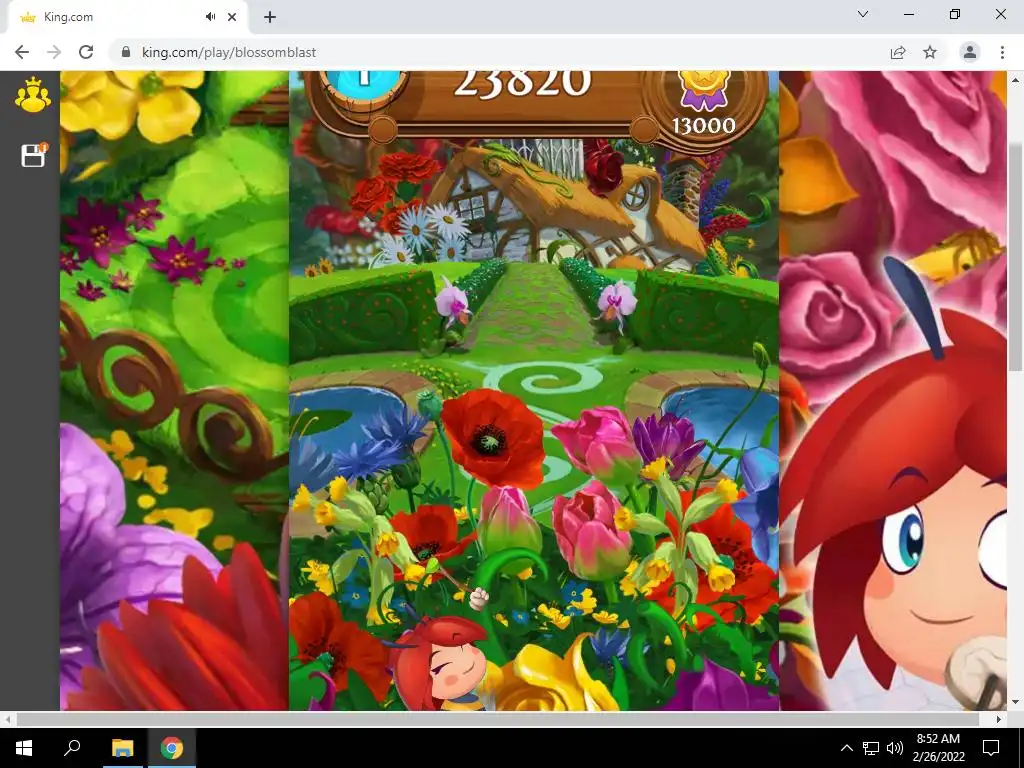This screenshot has height=768, width=1024.
Task: Click the vertical page scrollbar thumb
Action: point(1015,255)
